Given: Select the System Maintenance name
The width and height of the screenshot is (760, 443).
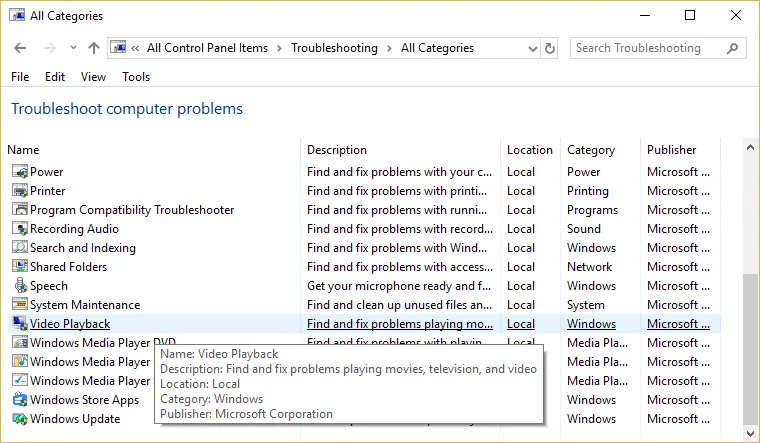Looking at the screenshot, I should point(85,305).
